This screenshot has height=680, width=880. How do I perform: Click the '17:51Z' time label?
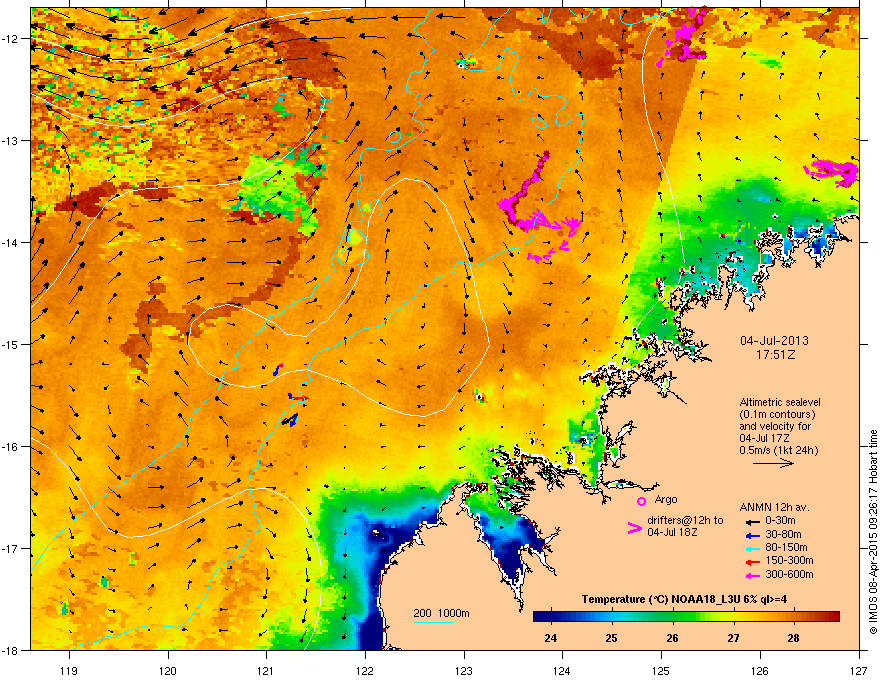click(x=776, y=355)
